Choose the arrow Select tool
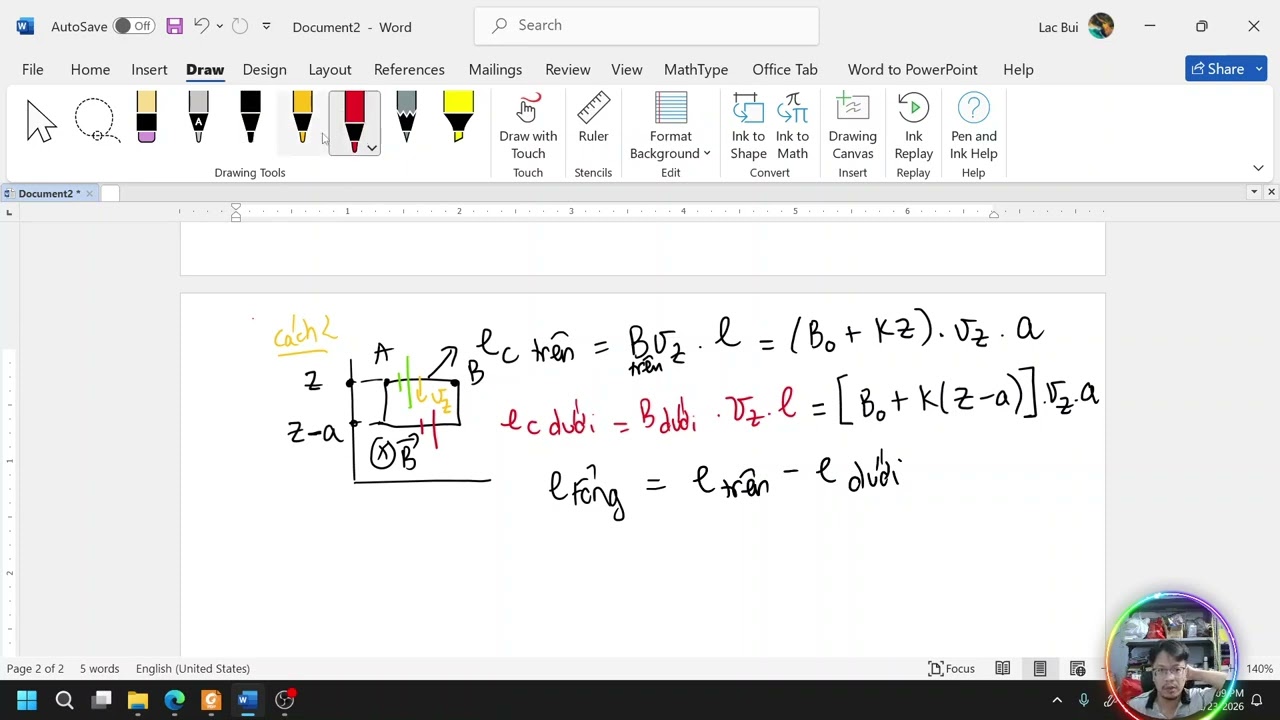This screenshot has width=1280, height=720. click(x=42, y=121)
